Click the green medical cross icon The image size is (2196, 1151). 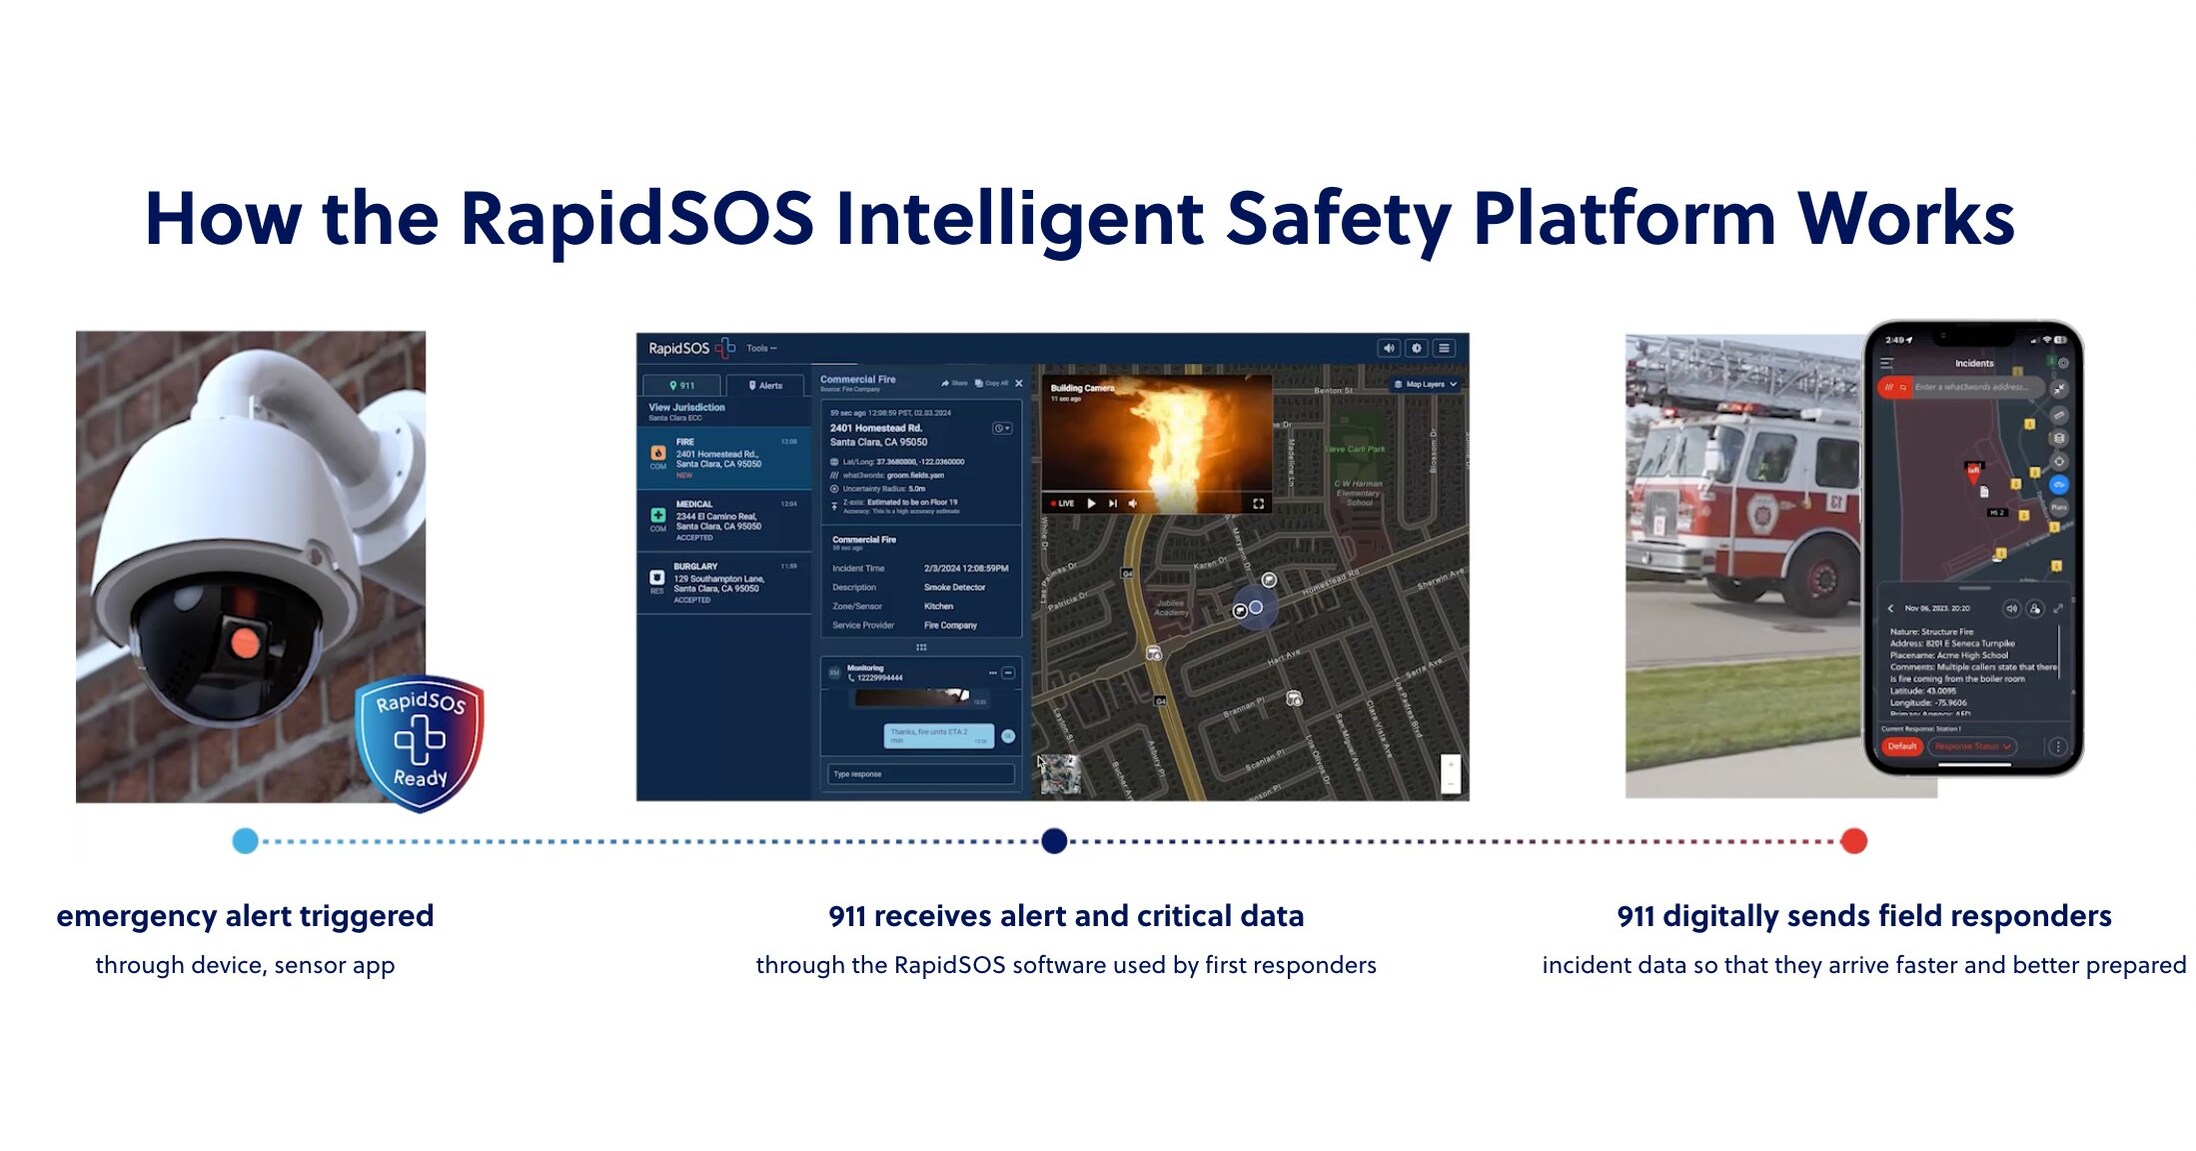click(x=658, y=515)
